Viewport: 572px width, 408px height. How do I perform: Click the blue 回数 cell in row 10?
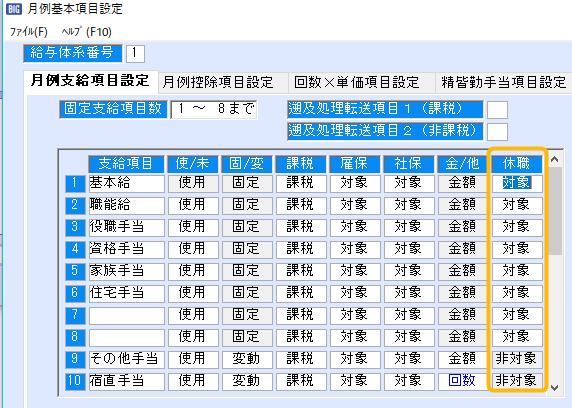pos(463,381)
